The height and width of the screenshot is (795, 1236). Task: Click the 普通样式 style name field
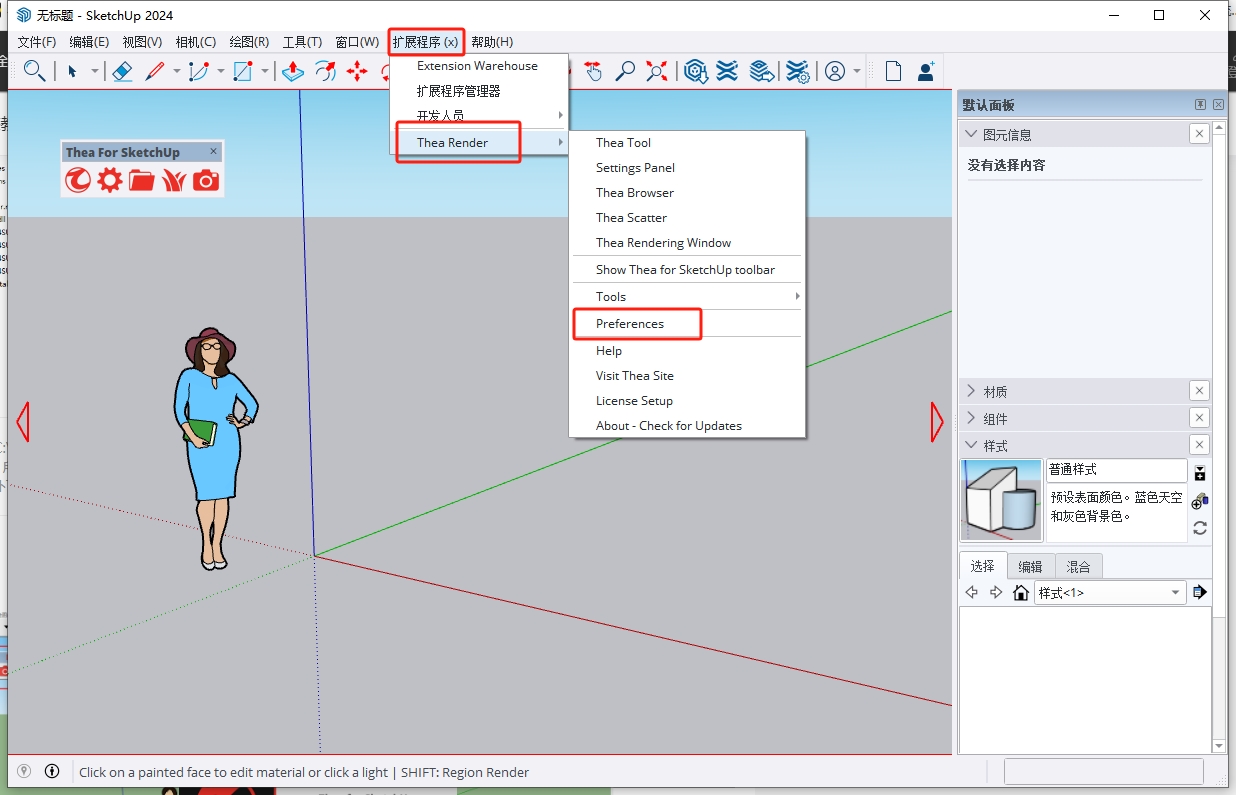[x=1116, y=470]
